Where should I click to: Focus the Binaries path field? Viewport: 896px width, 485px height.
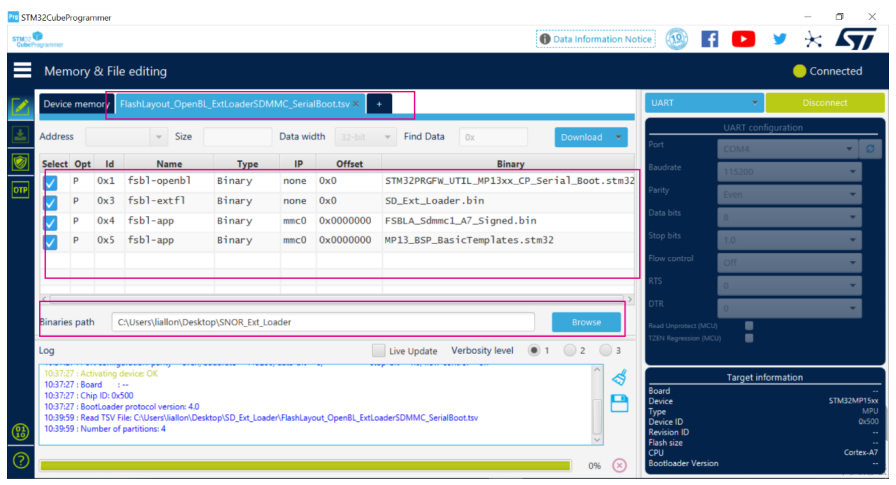click(x=323, y=322)
